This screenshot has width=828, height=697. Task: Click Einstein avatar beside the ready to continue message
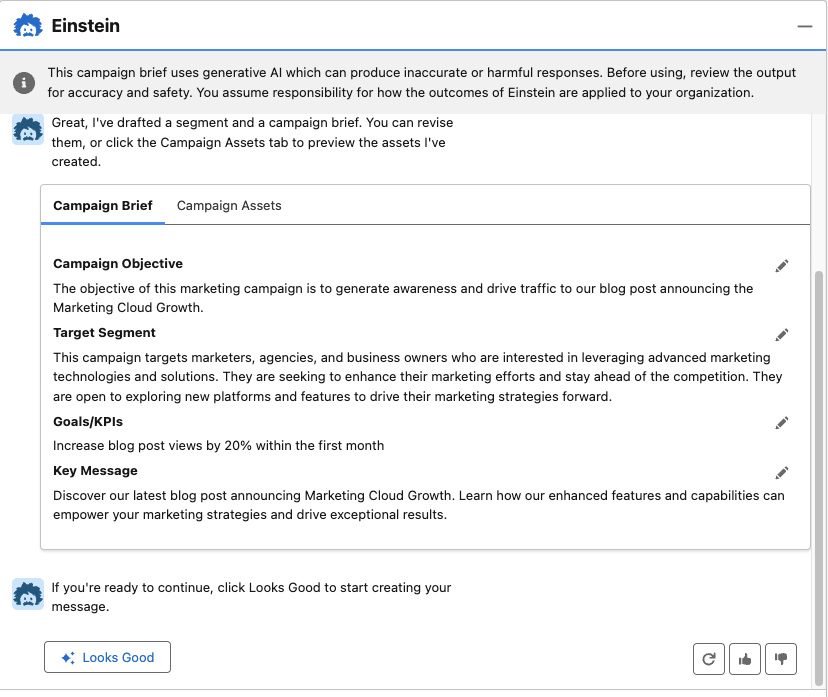(28, 594)
